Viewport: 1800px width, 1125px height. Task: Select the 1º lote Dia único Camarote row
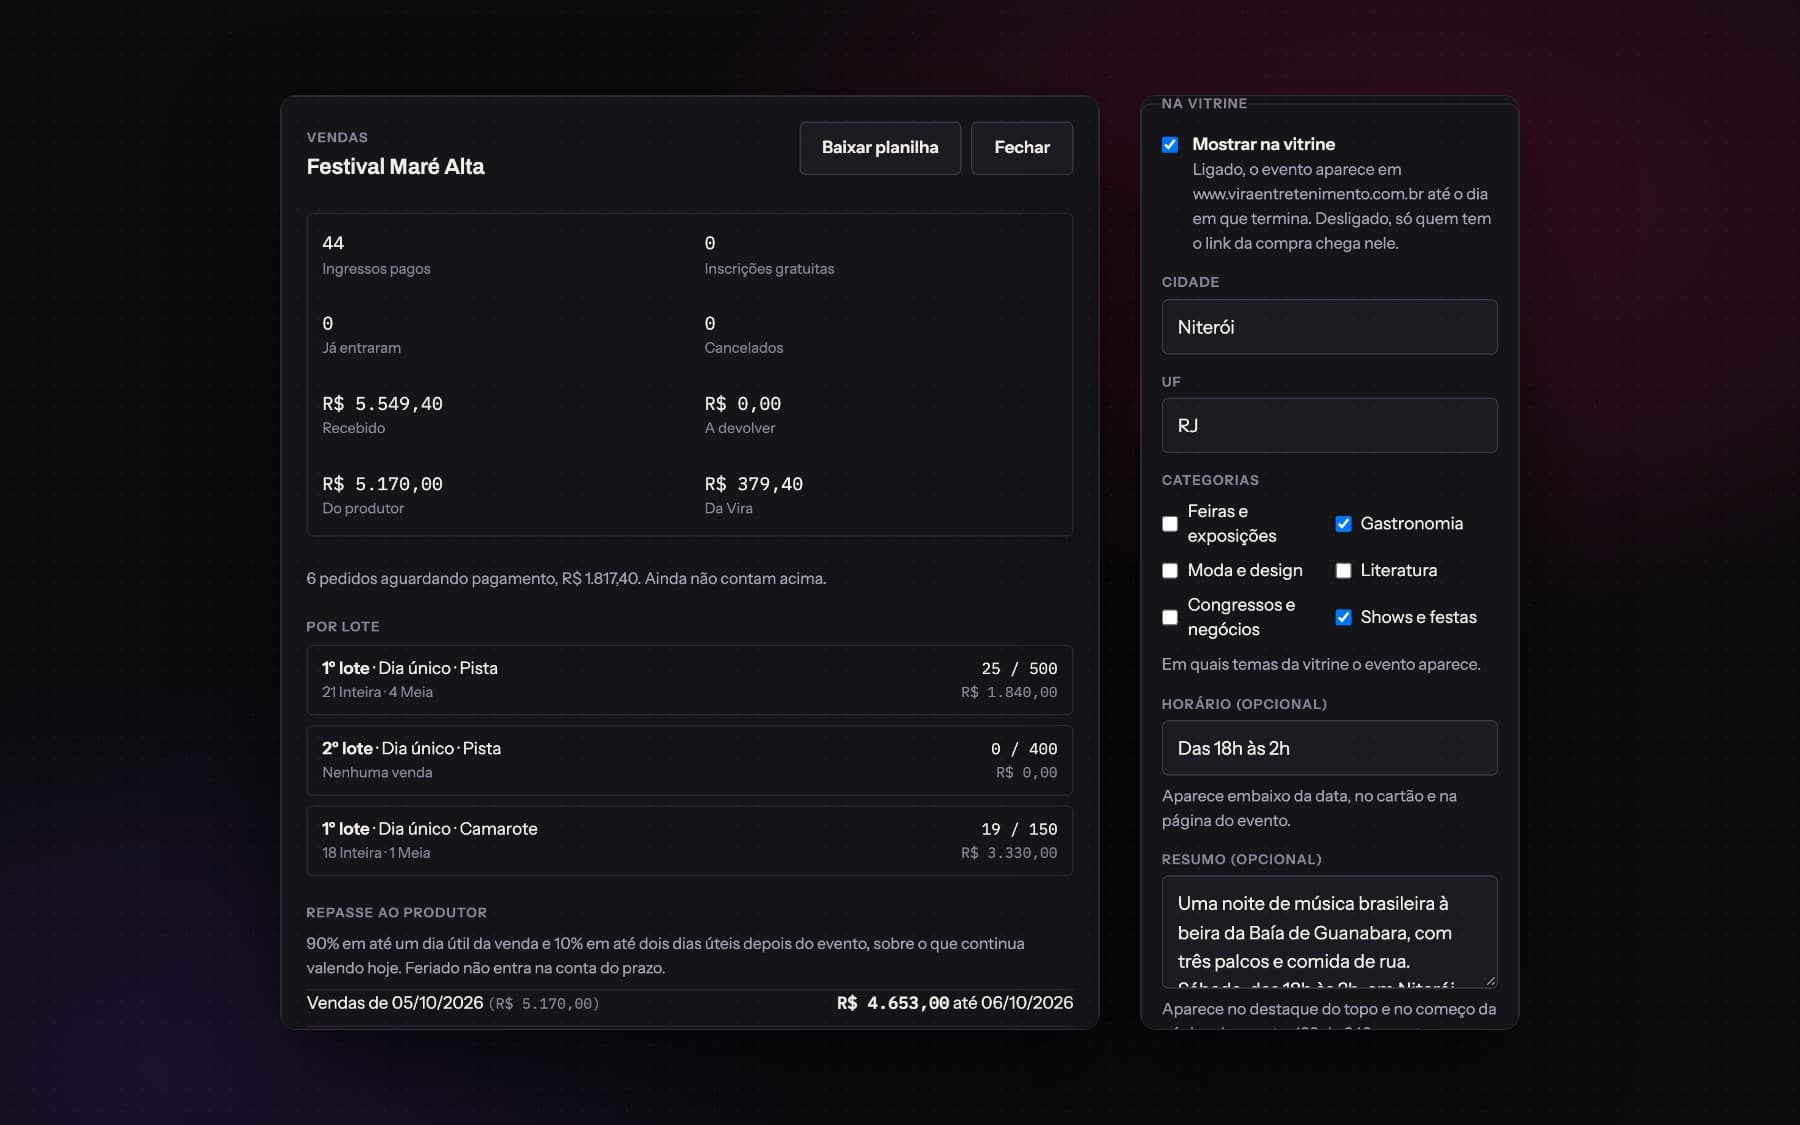click(x=690, y=841)
